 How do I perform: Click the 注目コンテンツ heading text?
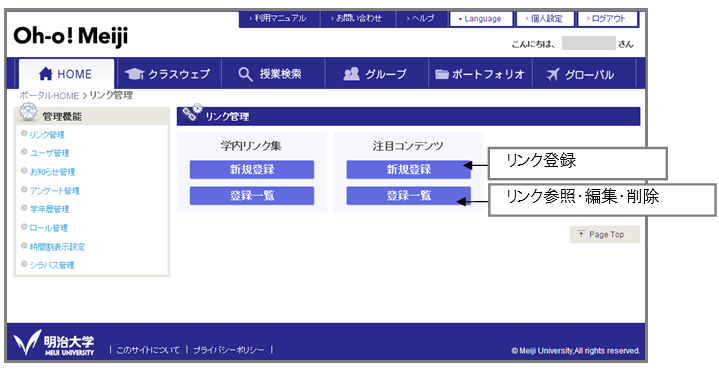(408, 146)
